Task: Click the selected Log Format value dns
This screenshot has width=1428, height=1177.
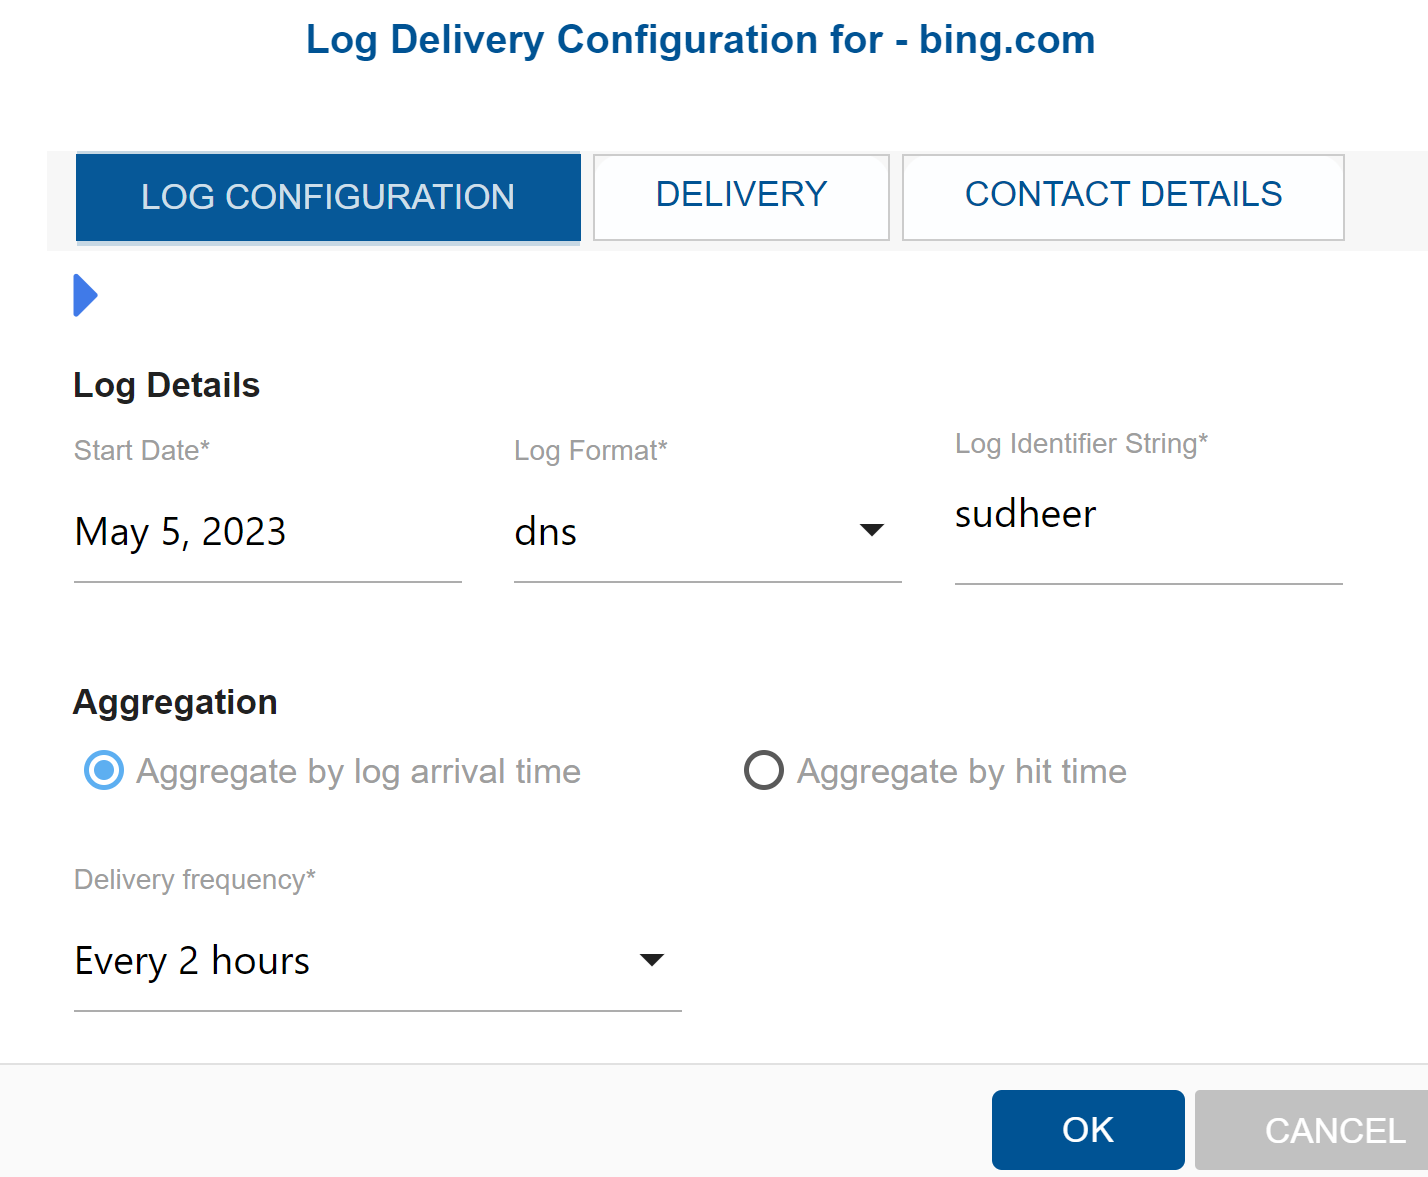Action: (546, 532)
